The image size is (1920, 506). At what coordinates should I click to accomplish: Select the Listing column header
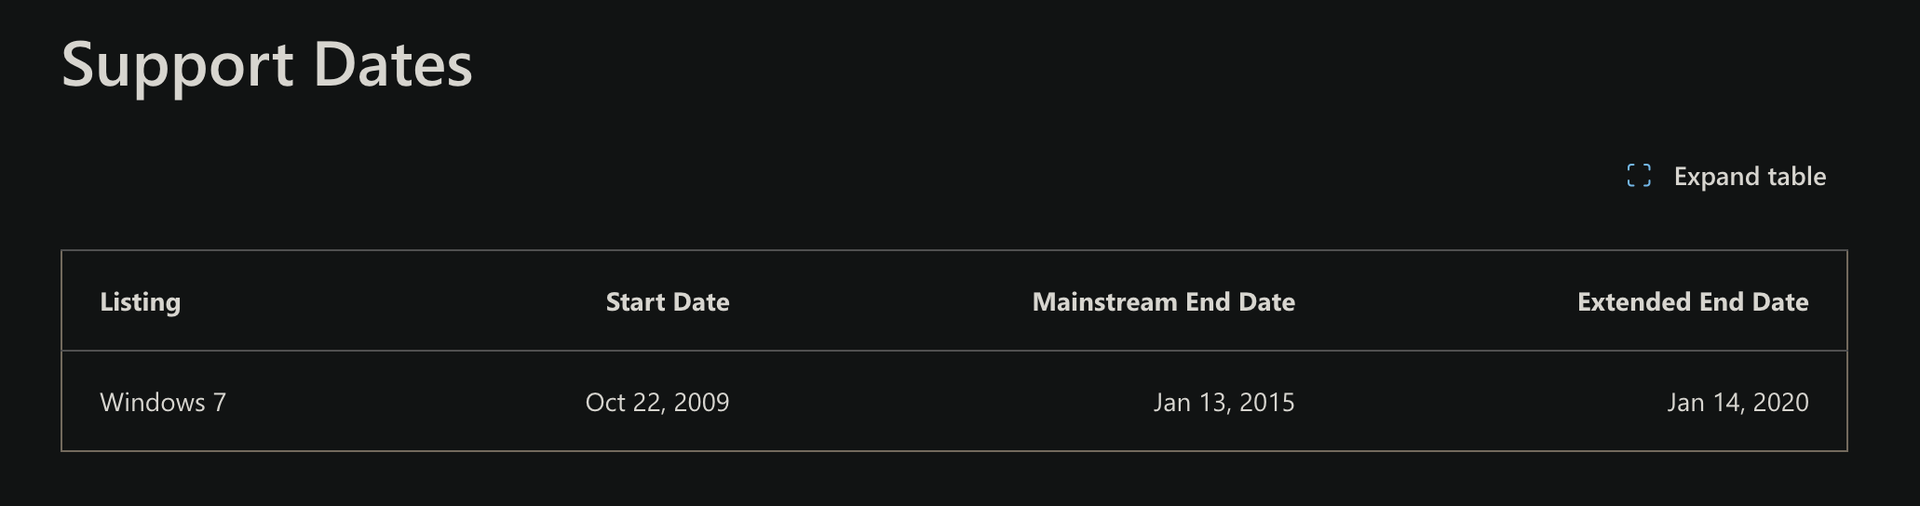[x=140, y=302]
